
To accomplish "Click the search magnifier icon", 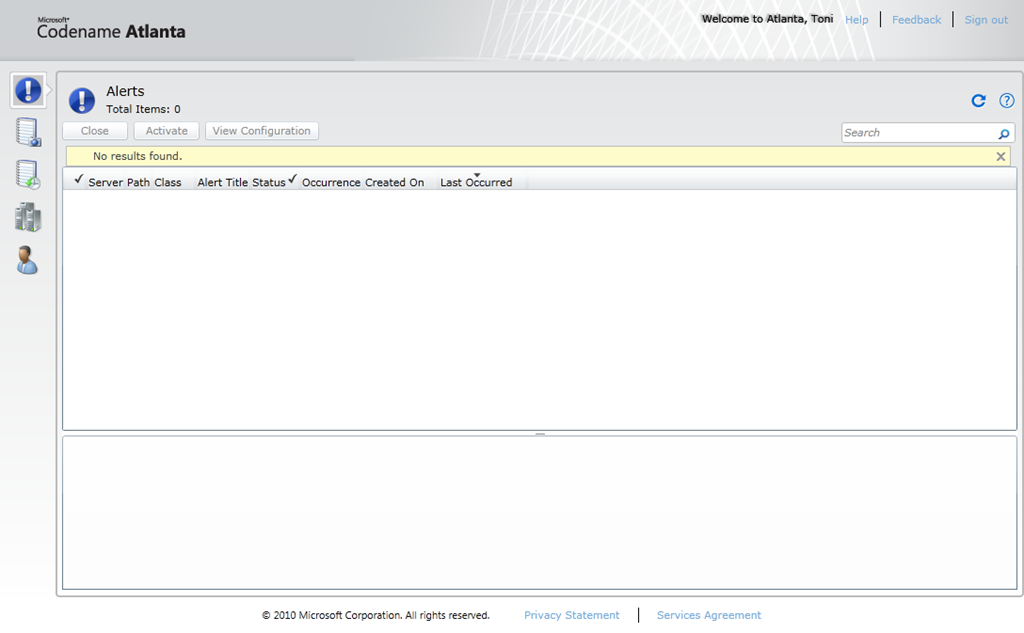I will [x=1004, y=133].
